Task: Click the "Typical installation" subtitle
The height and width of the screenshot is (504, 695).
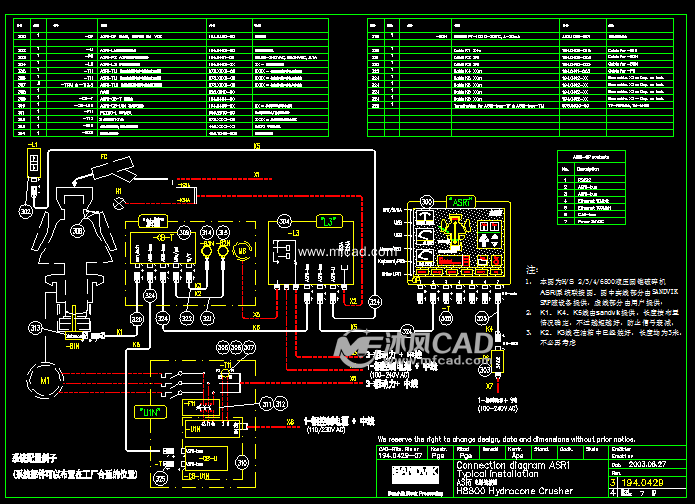Action: [x=497, y=474]
